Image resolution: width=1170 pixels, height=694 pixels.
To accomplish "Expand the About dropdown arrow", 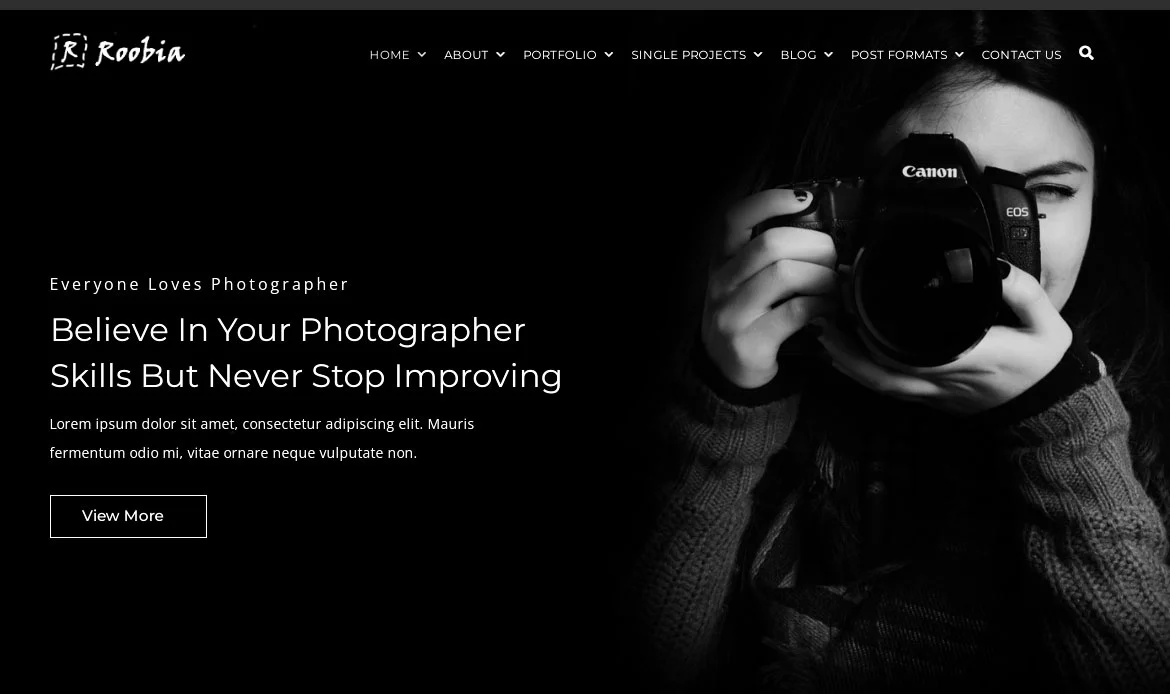I will click(500, 54).
